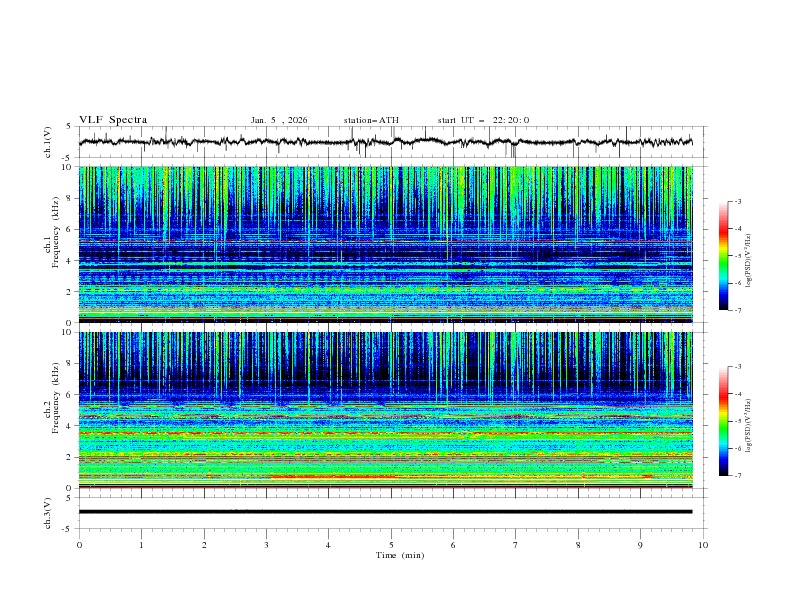Click the "-3" tick on upper colorbar
Image resolution: width=792 pixels, height=612 pixels.
click(x=737, y=201)
